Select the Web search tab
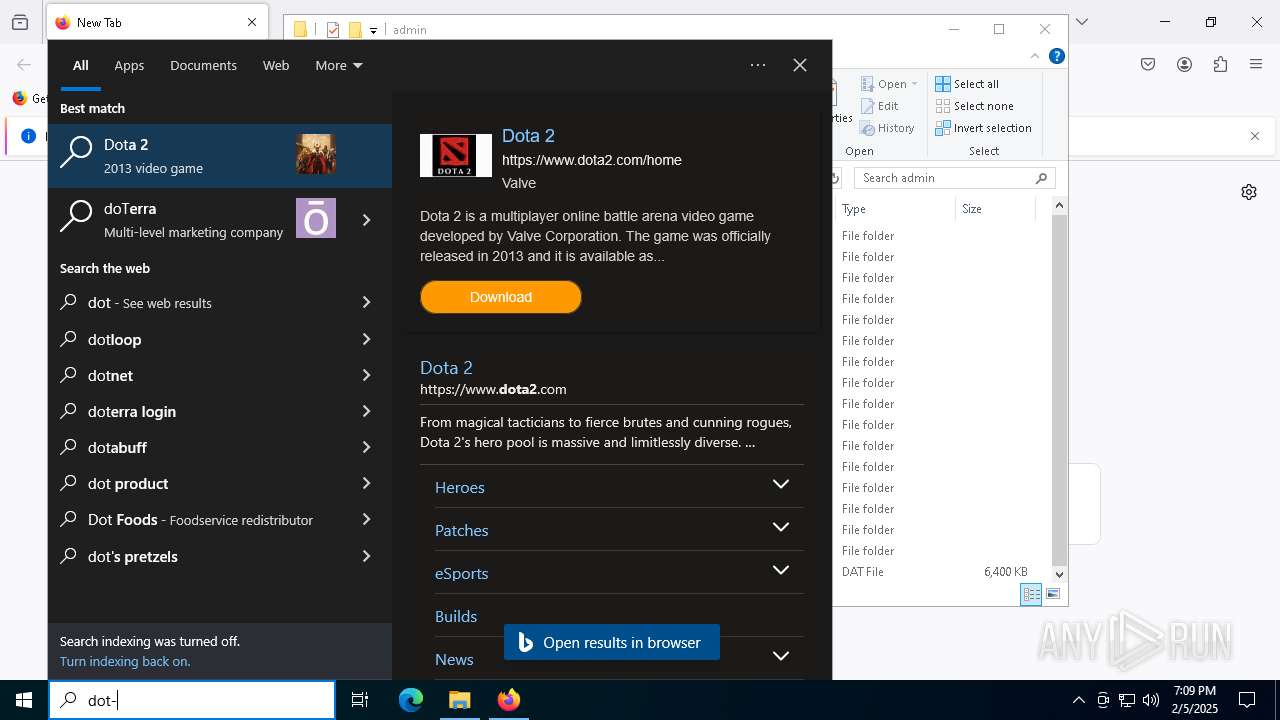The height and width of the screenshot is (720, 1280). pos(276,65)
